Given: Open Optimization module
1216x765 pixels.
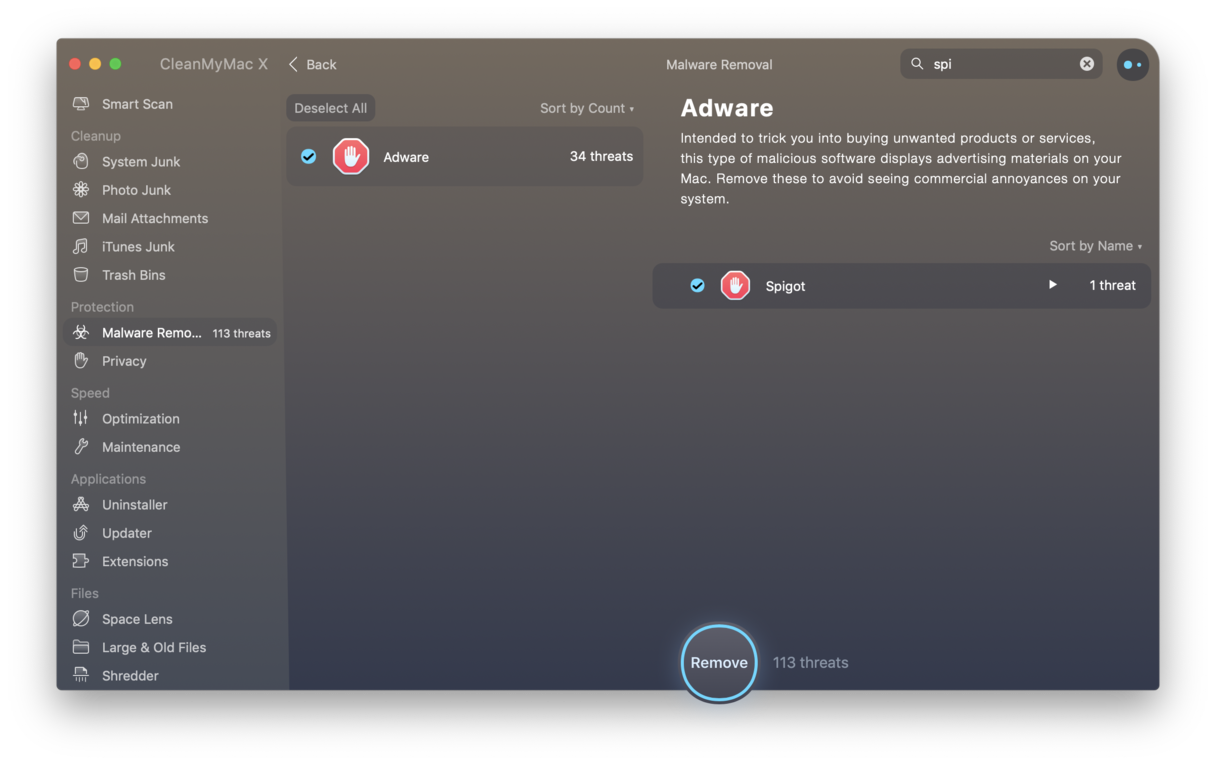Looking at the screenshot, I should click(141, 419).
